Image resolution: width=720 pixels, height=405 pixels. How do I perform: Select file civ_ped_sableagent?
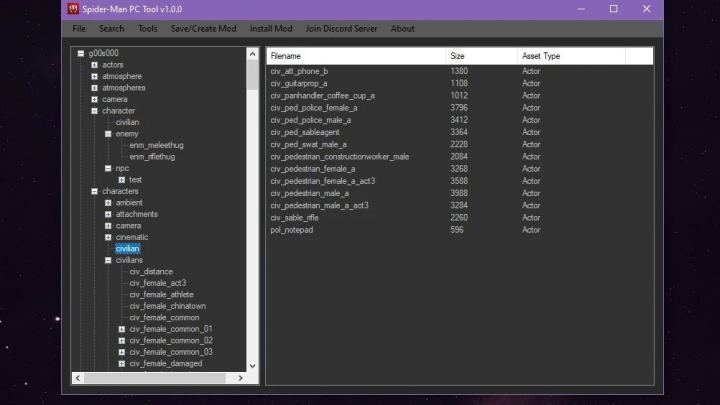pos(305,132)
